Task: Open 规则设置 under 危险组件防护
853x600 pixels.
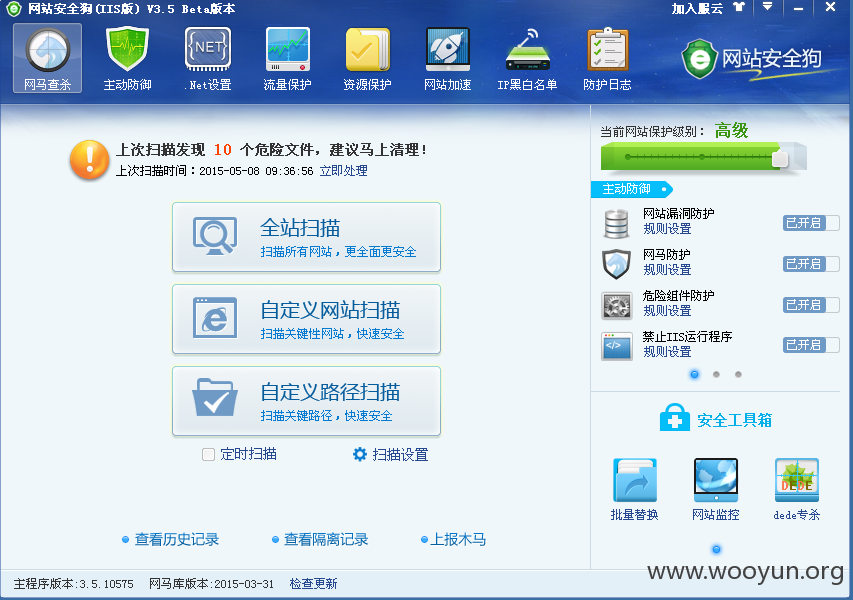Action: click(x=667, y=311)
